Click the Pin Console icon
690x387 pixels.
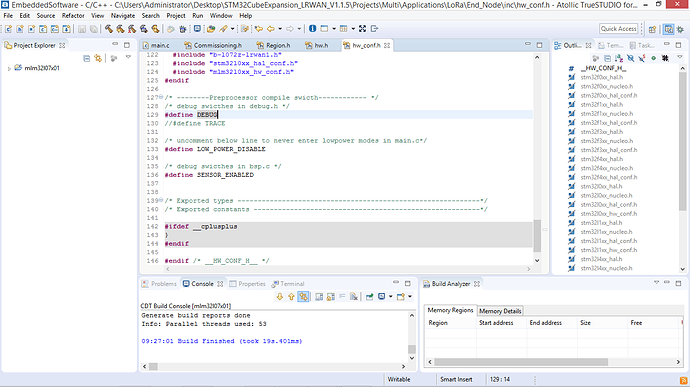click(369, 297)
